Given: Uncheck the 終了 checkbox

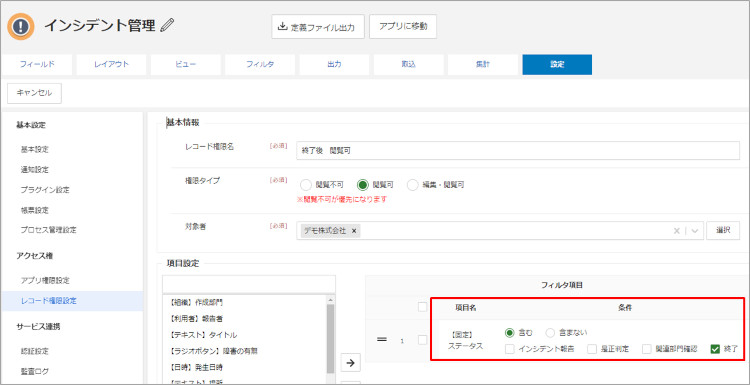Looking at the screenshot, I should (716, 349).
